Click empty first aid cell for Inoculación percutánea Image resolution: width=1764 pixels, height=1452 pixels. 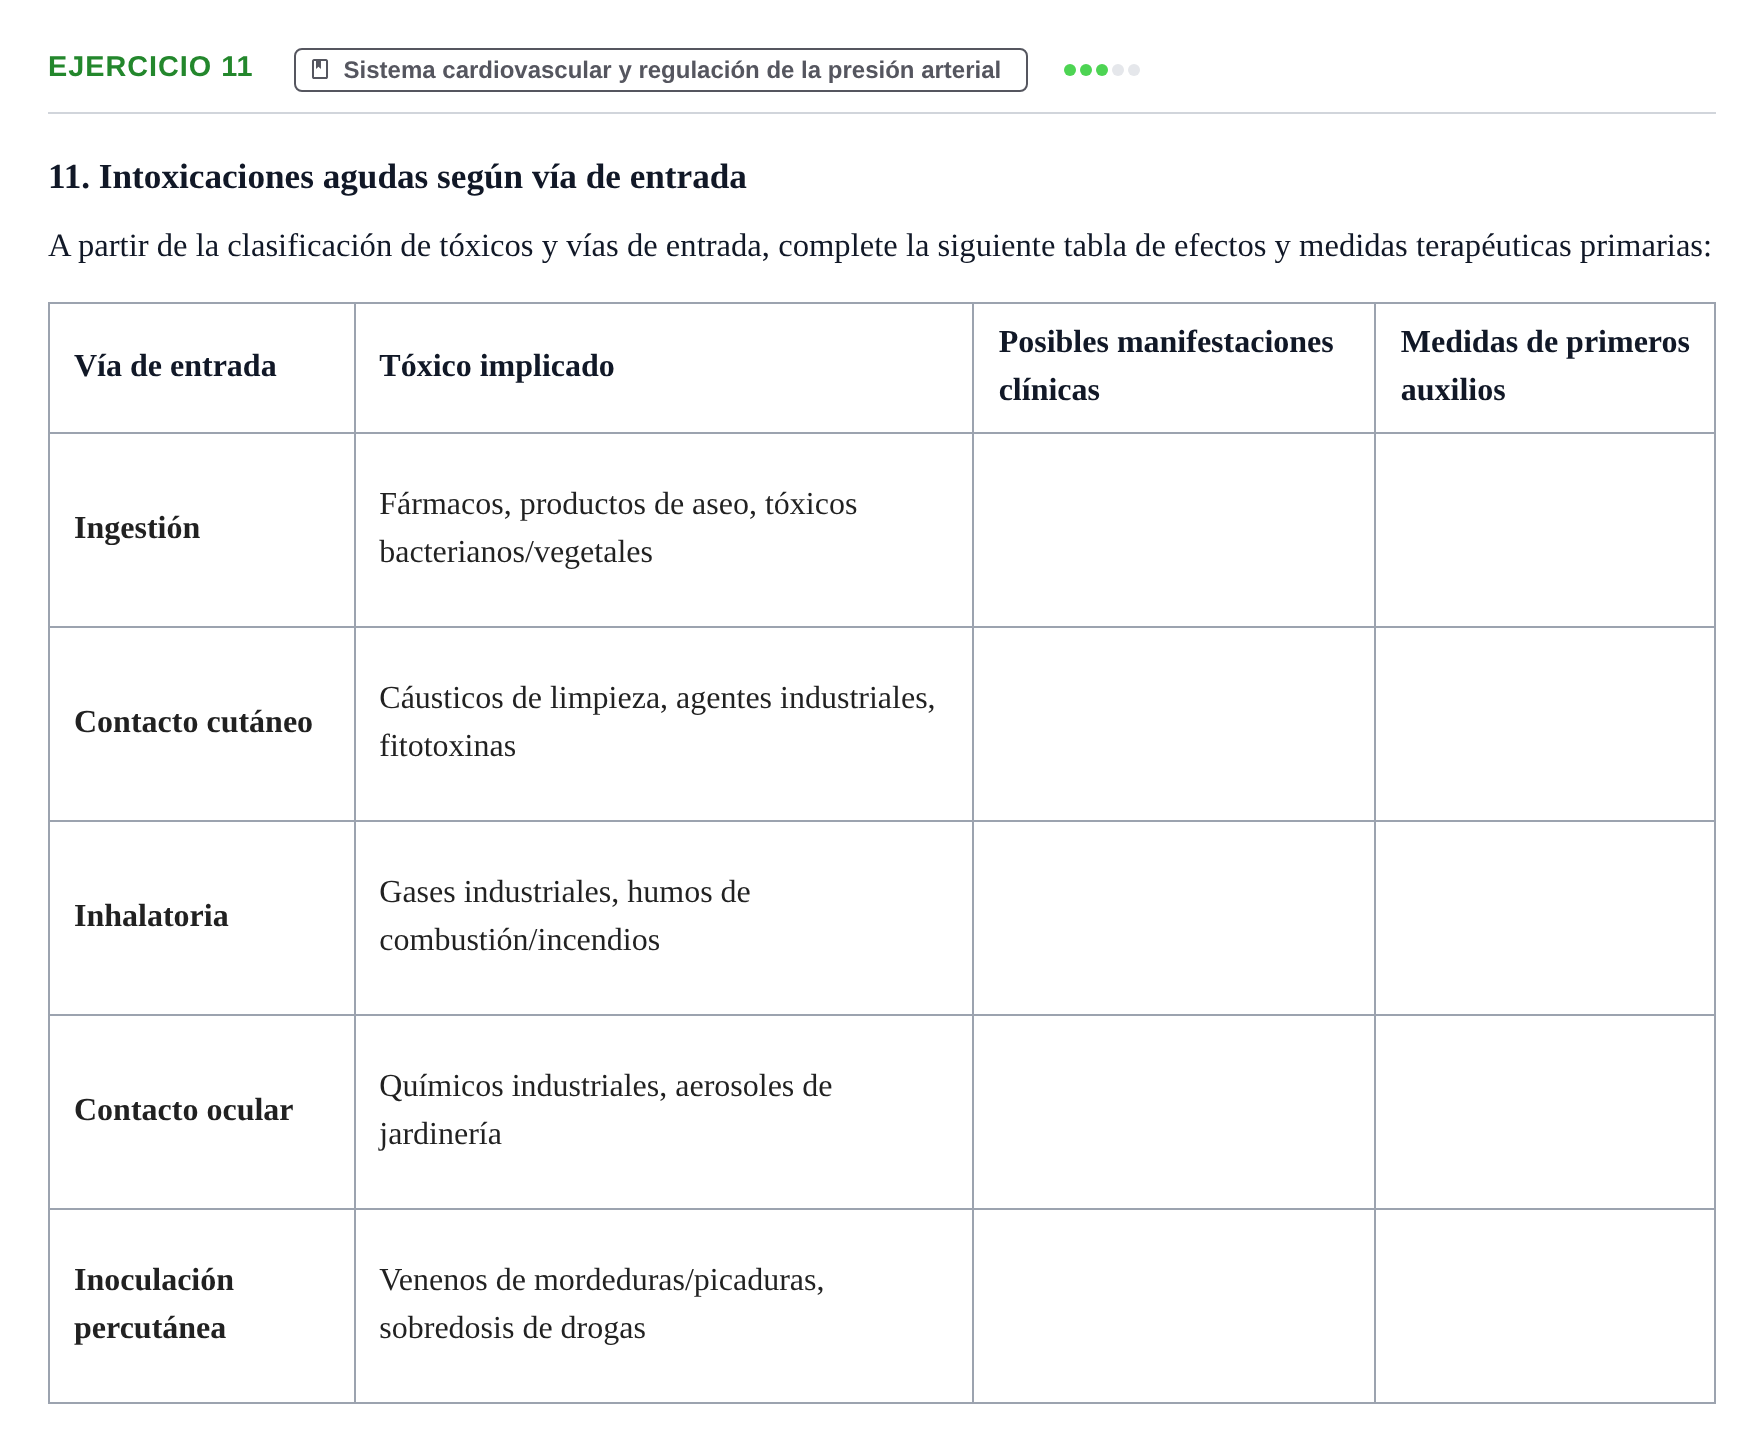coord(1545,1306)
